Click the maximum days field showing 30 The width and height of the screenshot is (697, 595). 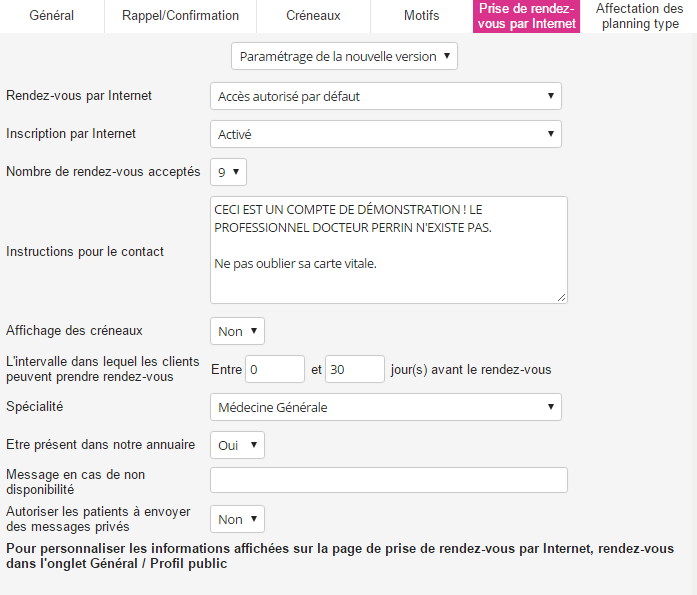tap(355, 369)
